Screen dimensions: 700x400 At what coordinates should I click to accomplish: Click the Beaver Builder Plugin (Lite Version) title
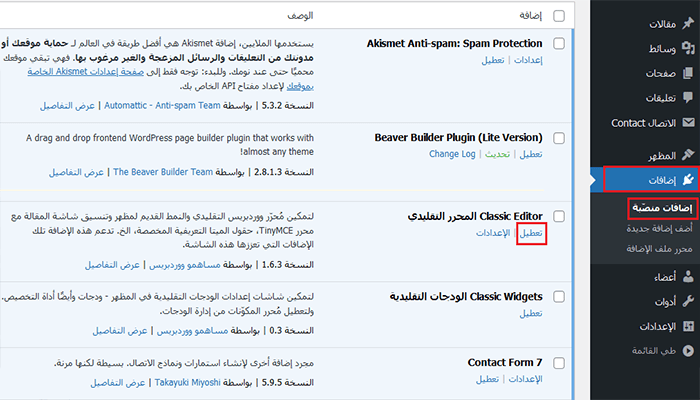[x=458, y=138]
